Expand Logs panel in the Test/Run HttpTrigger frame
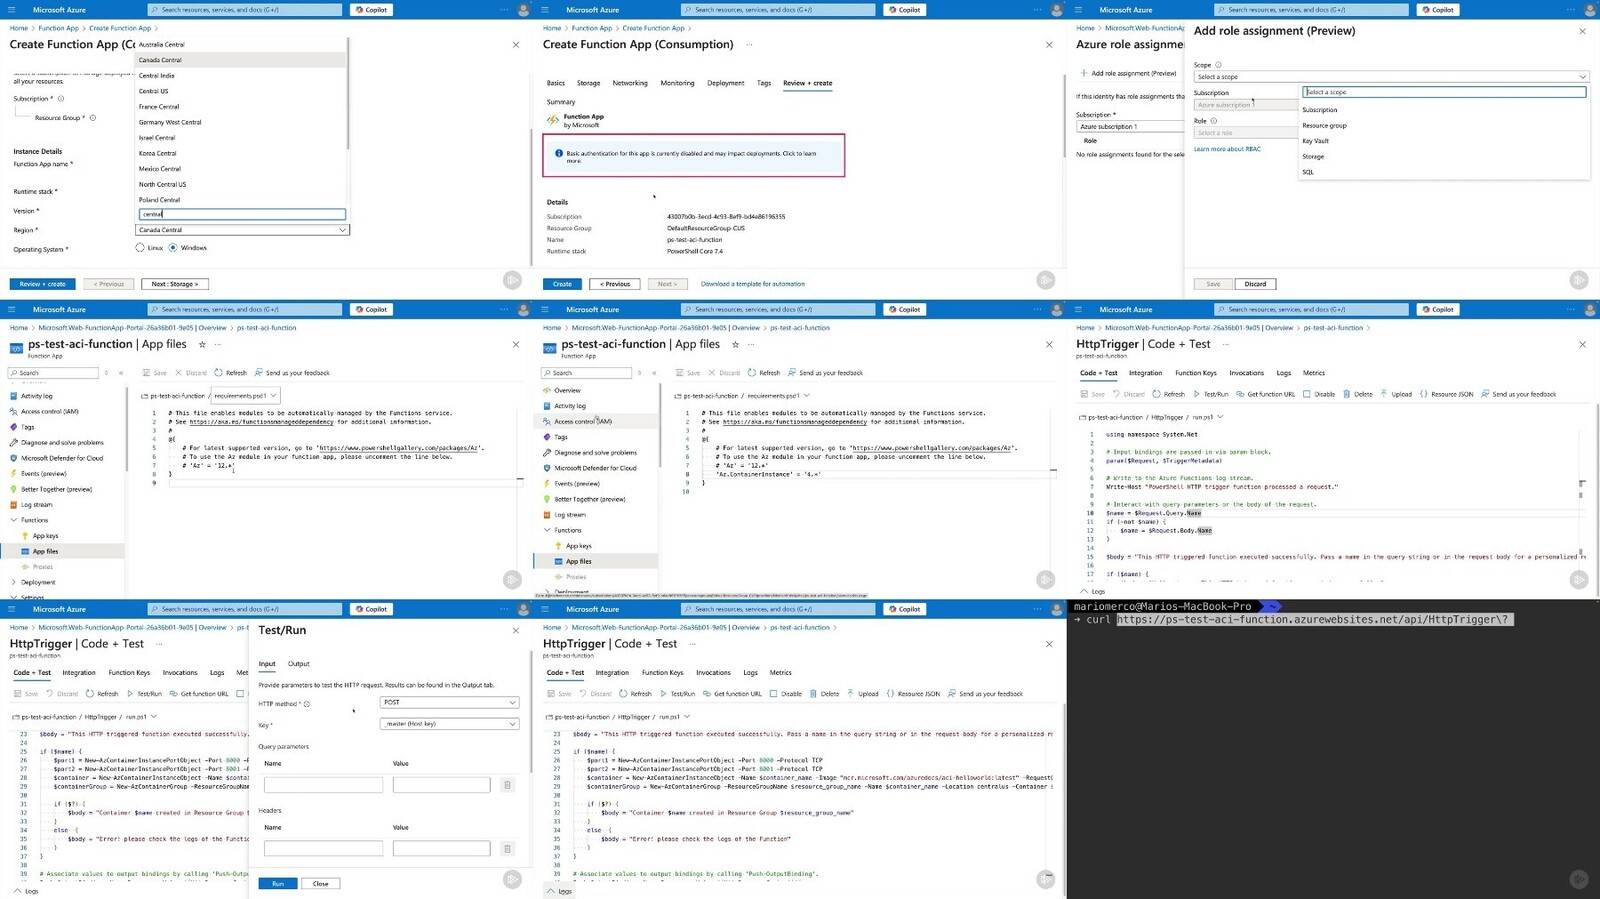Screen dimensions: 1600x899 point(25,891)
